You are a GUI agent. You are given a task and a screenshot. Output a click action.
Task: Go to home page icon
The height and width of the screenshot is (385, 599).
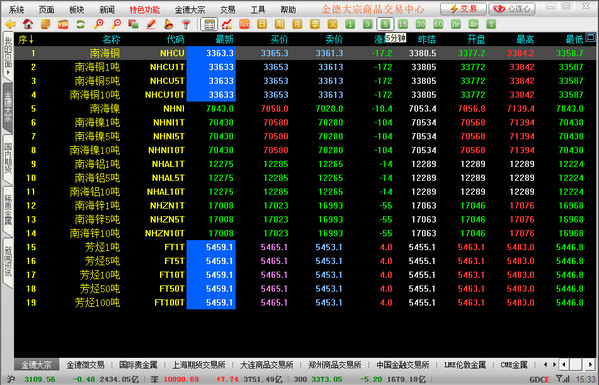coord(28,24)
